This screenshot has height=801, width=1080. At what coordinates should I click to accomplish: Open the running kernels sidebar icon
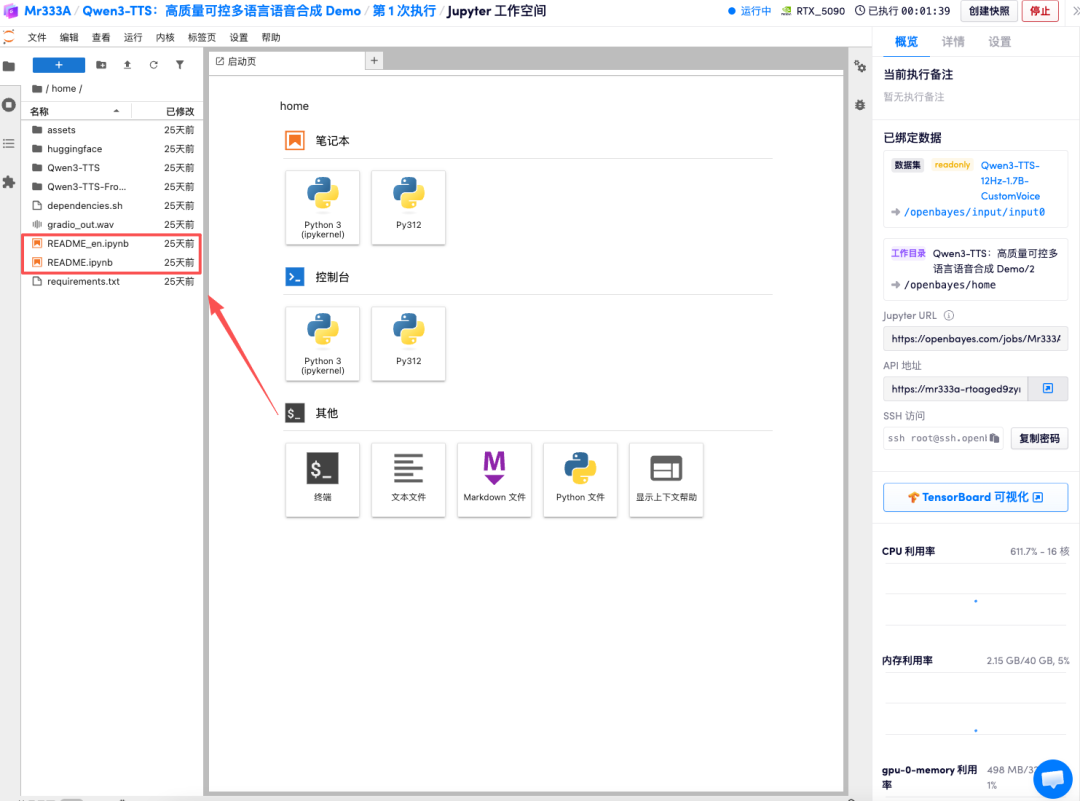(x=9, y=105)
